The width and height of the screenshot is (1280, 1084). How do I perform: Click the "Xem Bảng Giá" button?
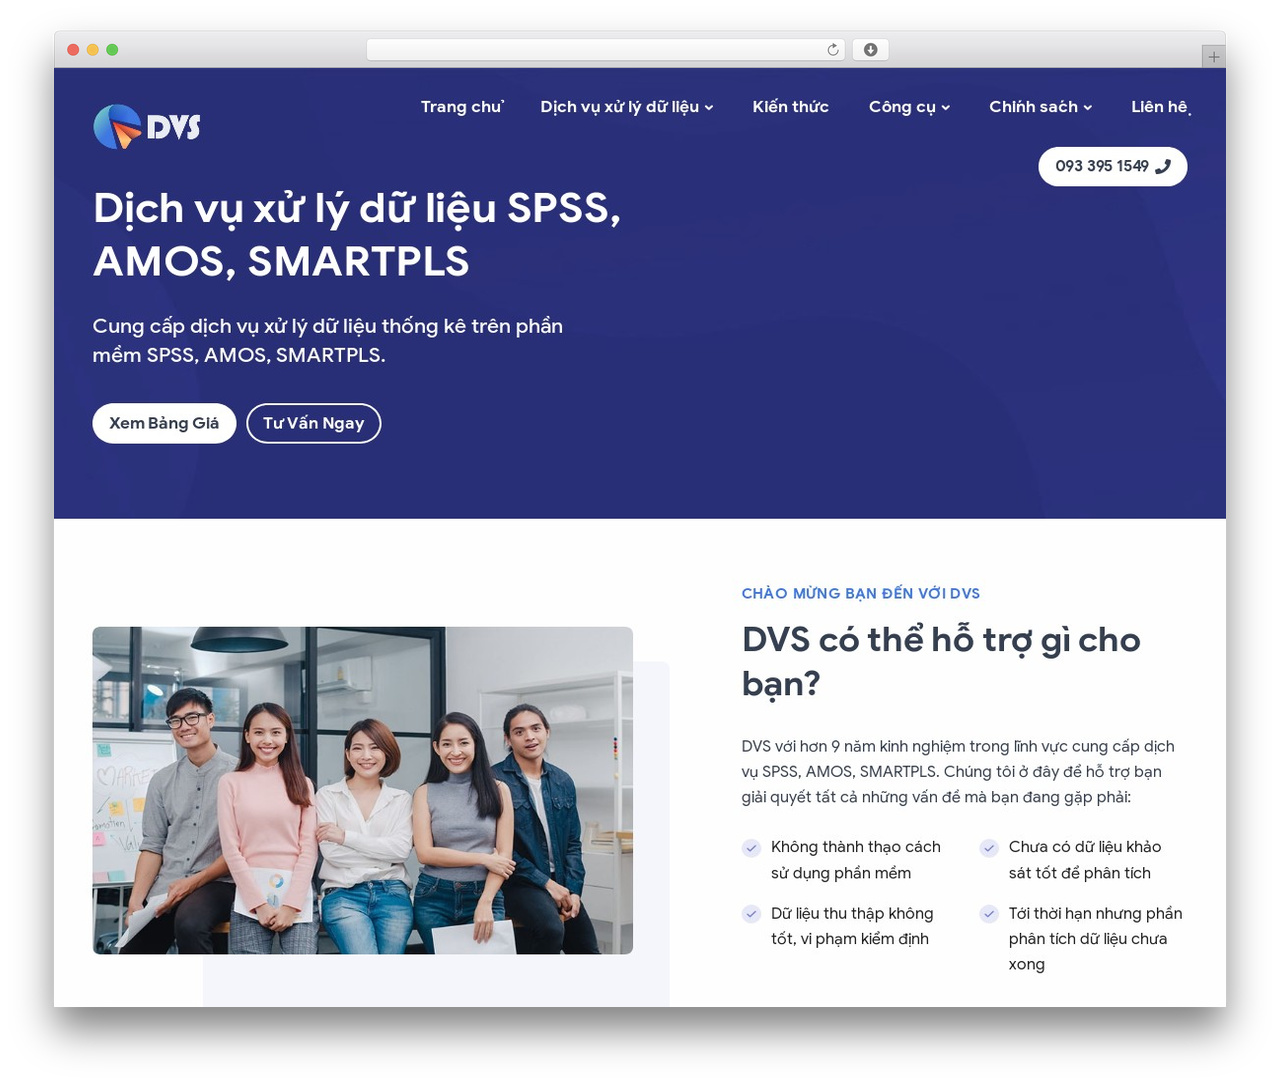tap(164, 423)
